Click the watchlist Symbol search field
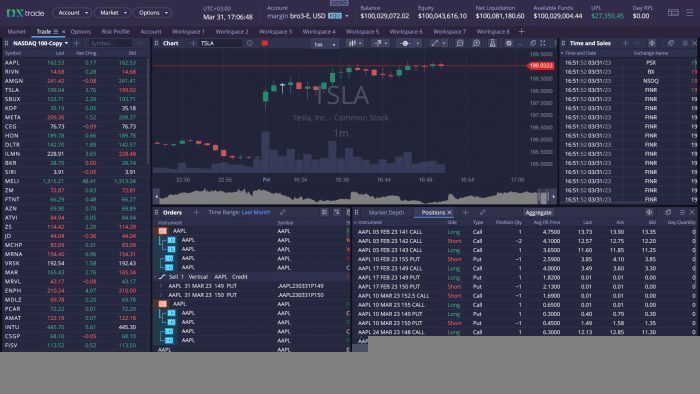700x394 pixels. click(110, 43)
